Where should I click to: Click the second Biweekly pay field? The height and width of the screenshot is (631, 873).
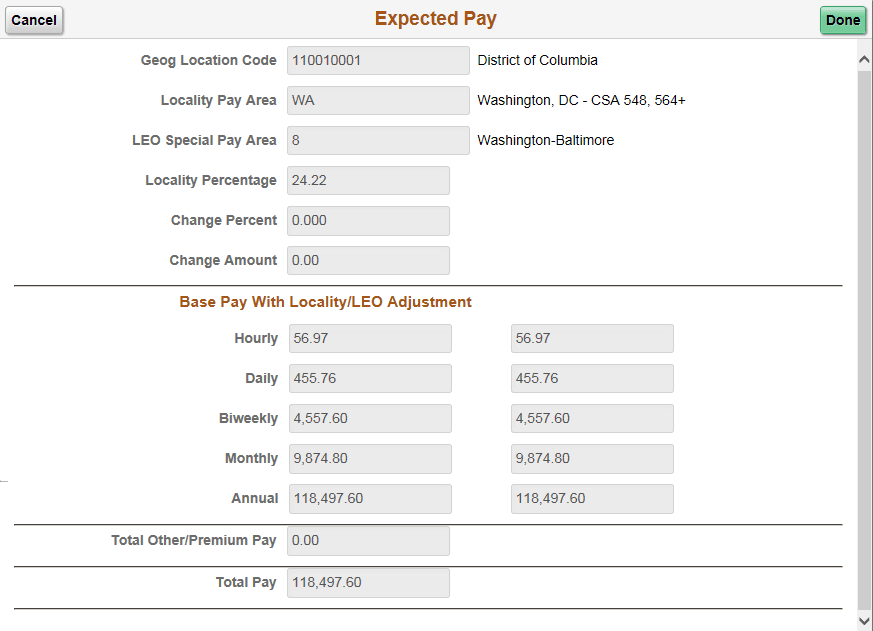click(x=592, y=418)
